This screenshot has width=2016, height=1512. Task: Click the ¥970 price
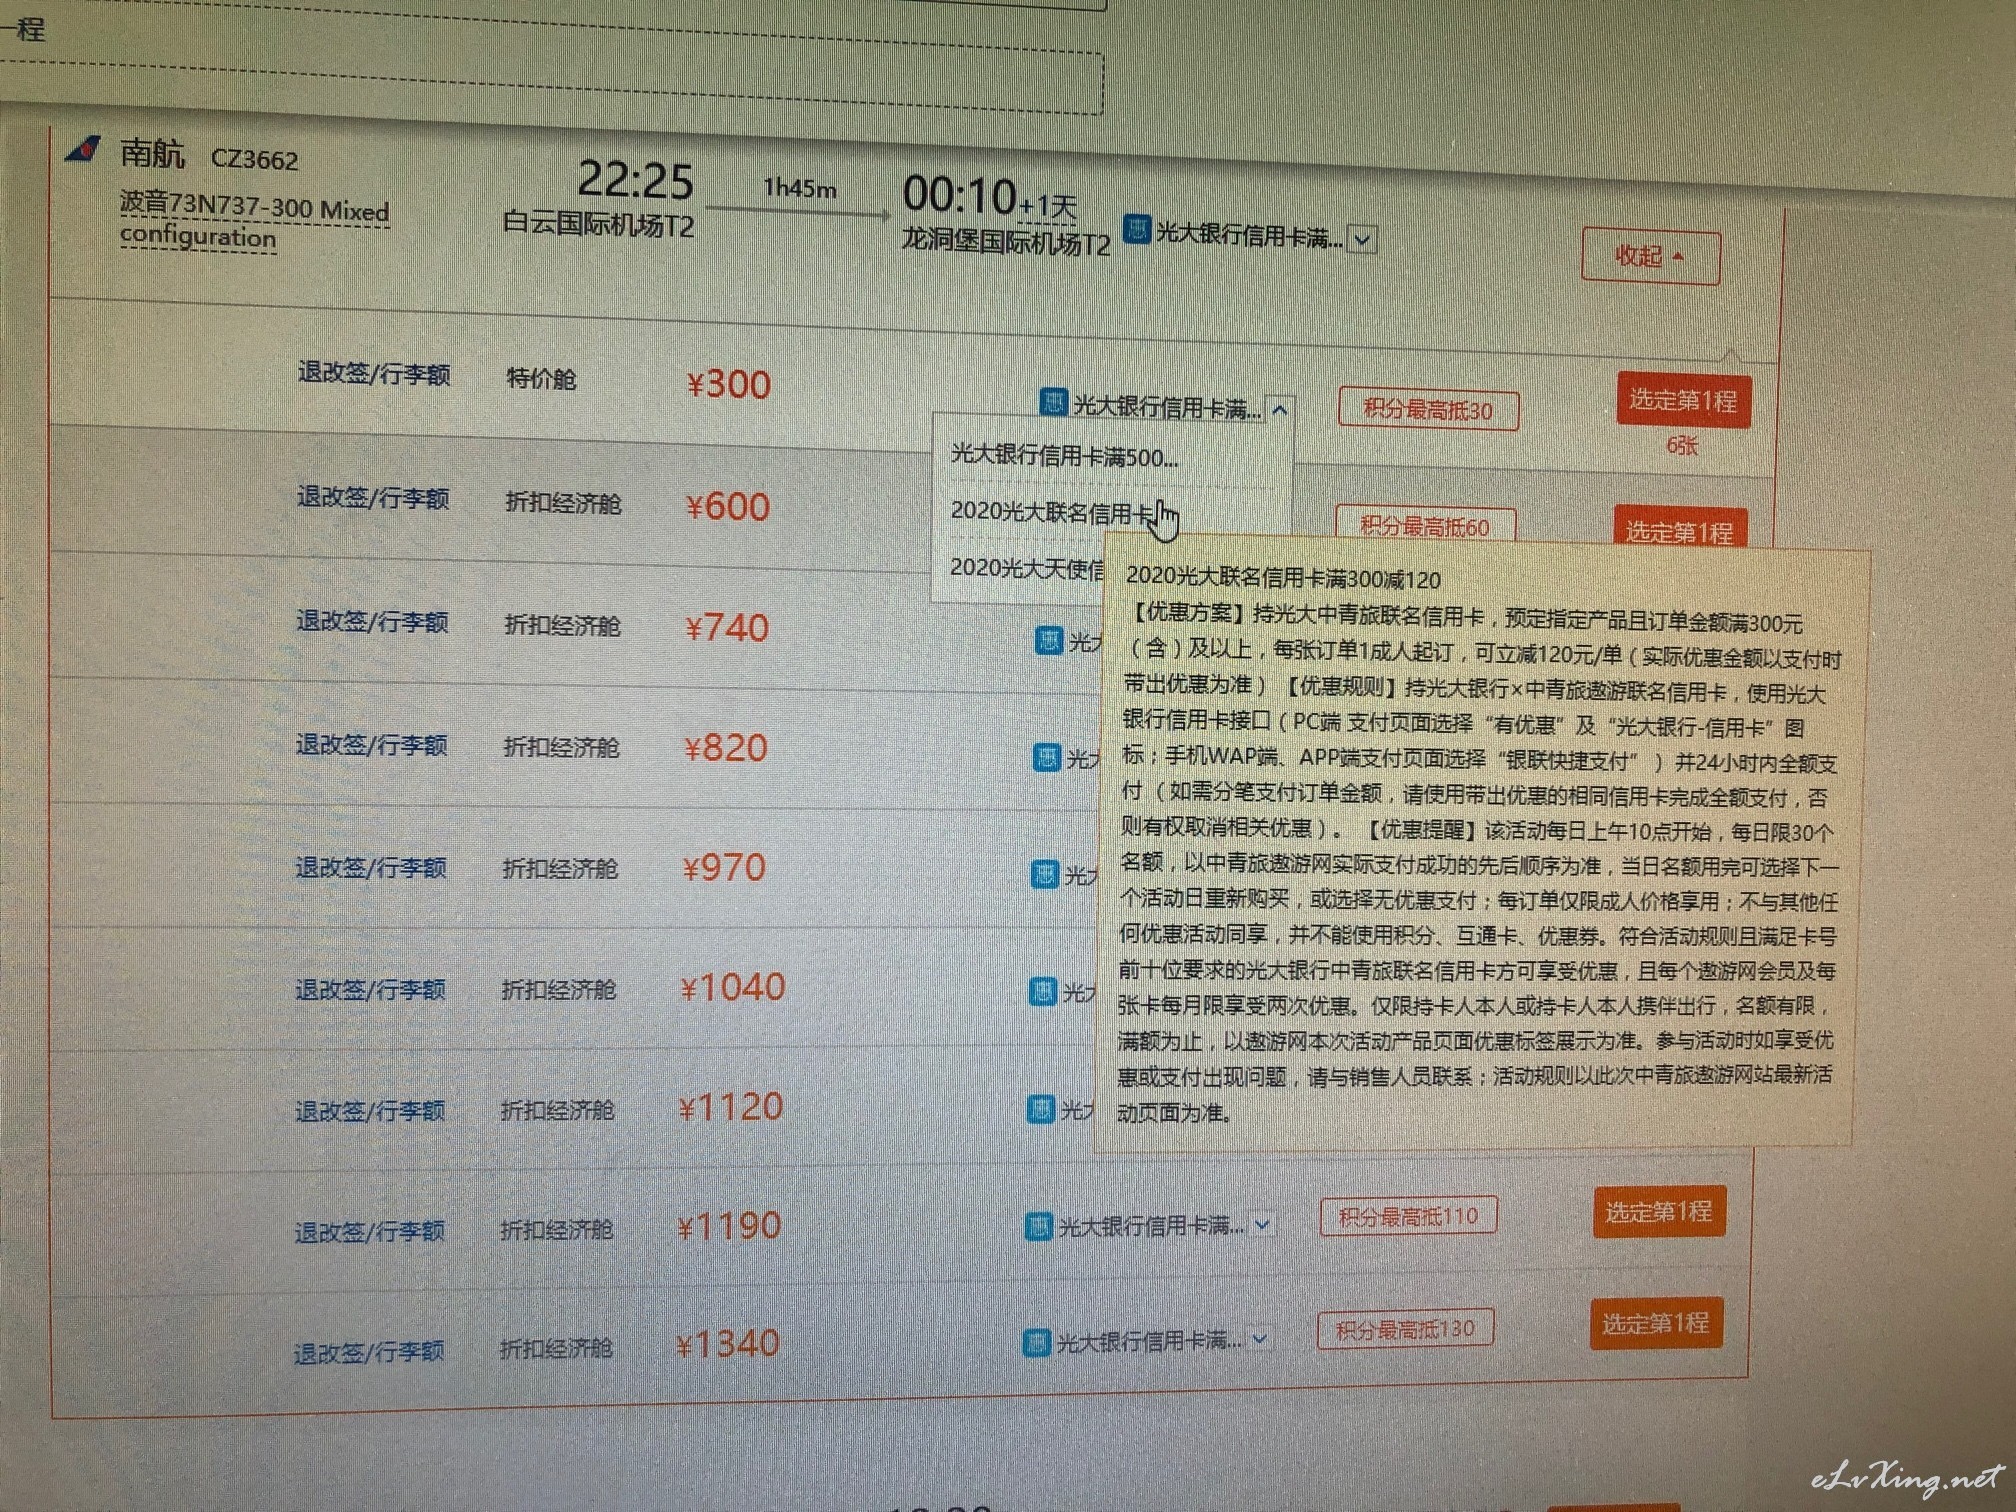pos(724,867)
